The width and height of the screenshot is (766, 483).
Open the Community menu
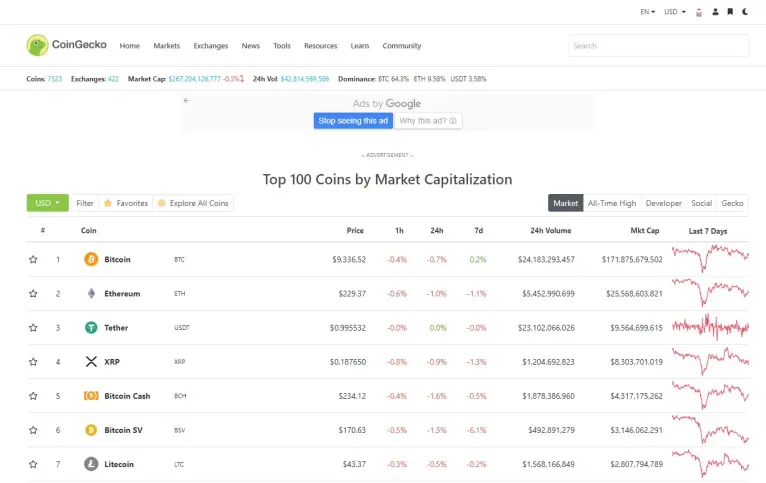(402, 45)
